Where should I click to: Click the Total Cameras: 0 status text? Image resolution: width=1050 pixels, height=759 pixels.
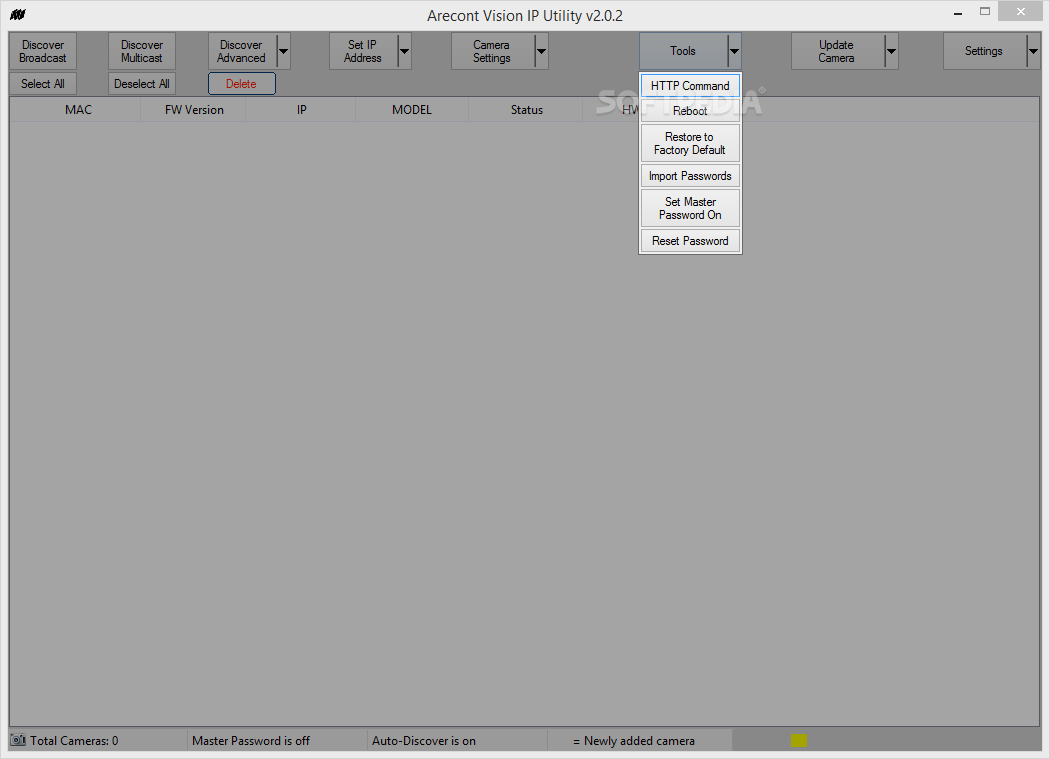tap(74, 741)
